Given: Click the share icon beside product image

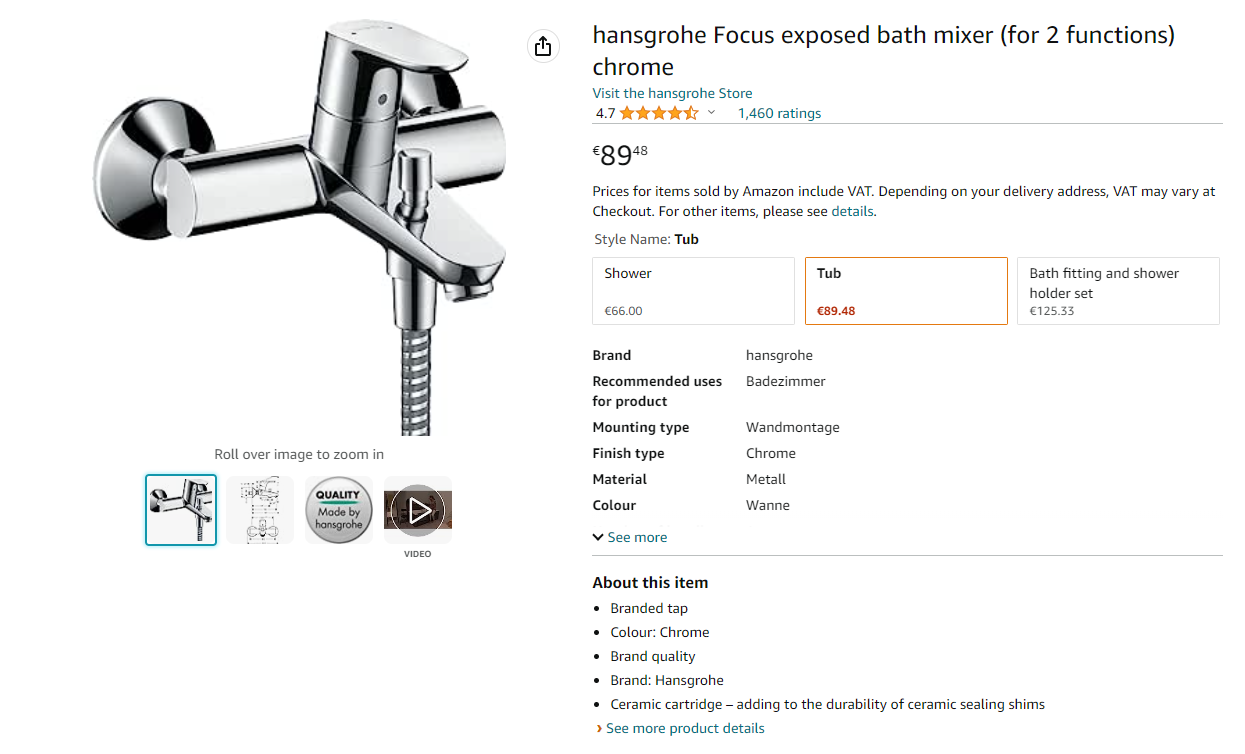Looking at the screenshot, I should tap(543, 46).
